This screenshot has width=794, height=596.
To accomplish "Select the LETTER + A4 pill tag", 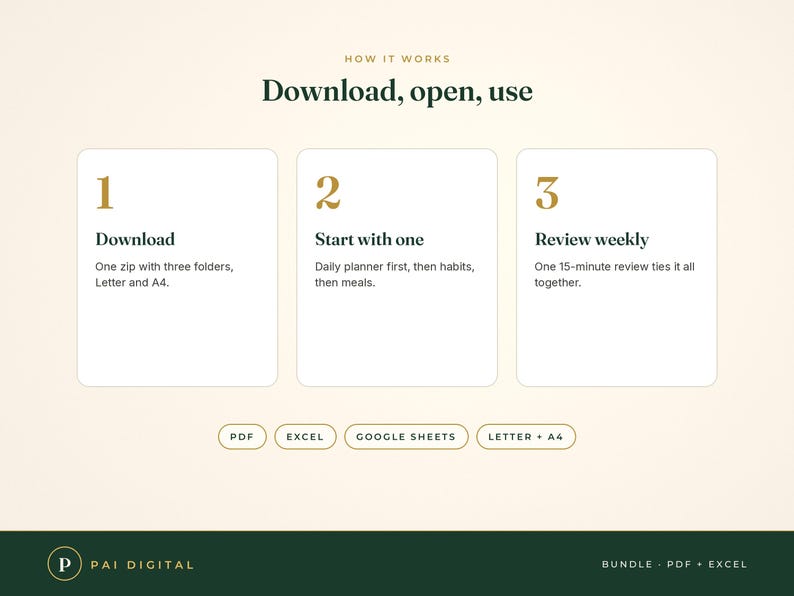I will pos(526,436).
